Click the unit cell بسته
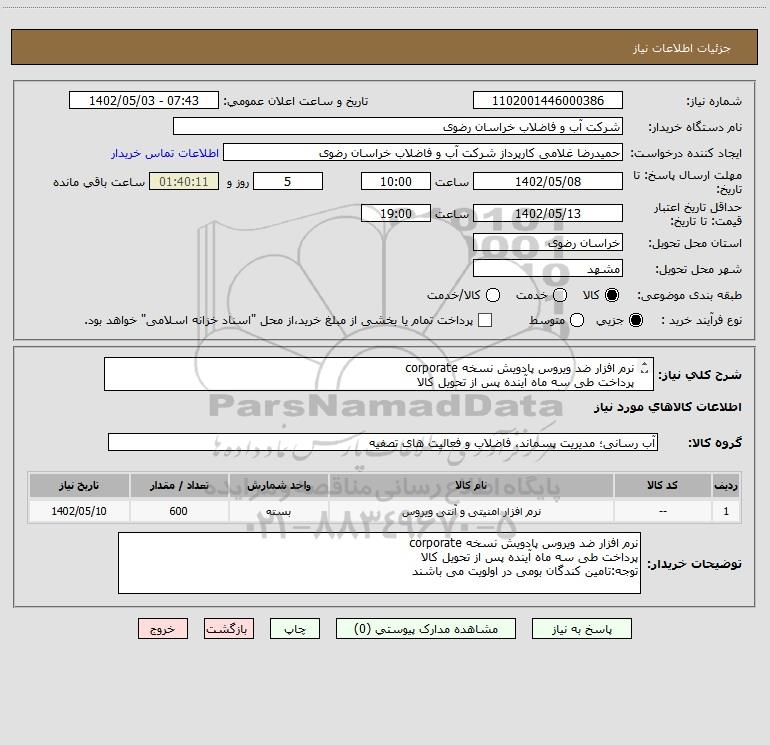770x745 pixels. tap(278, 512)
